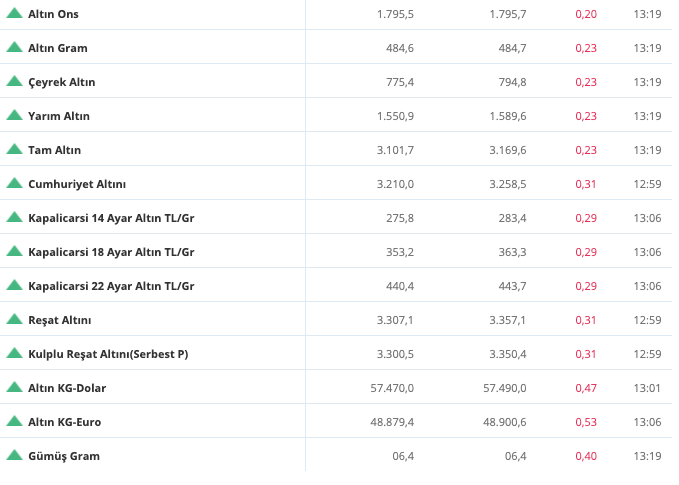Image resolution: width=679 pixels, height=485 pixels.
Task: Click the green triangle beside Gümüş Gram
Action: point(14,455)
